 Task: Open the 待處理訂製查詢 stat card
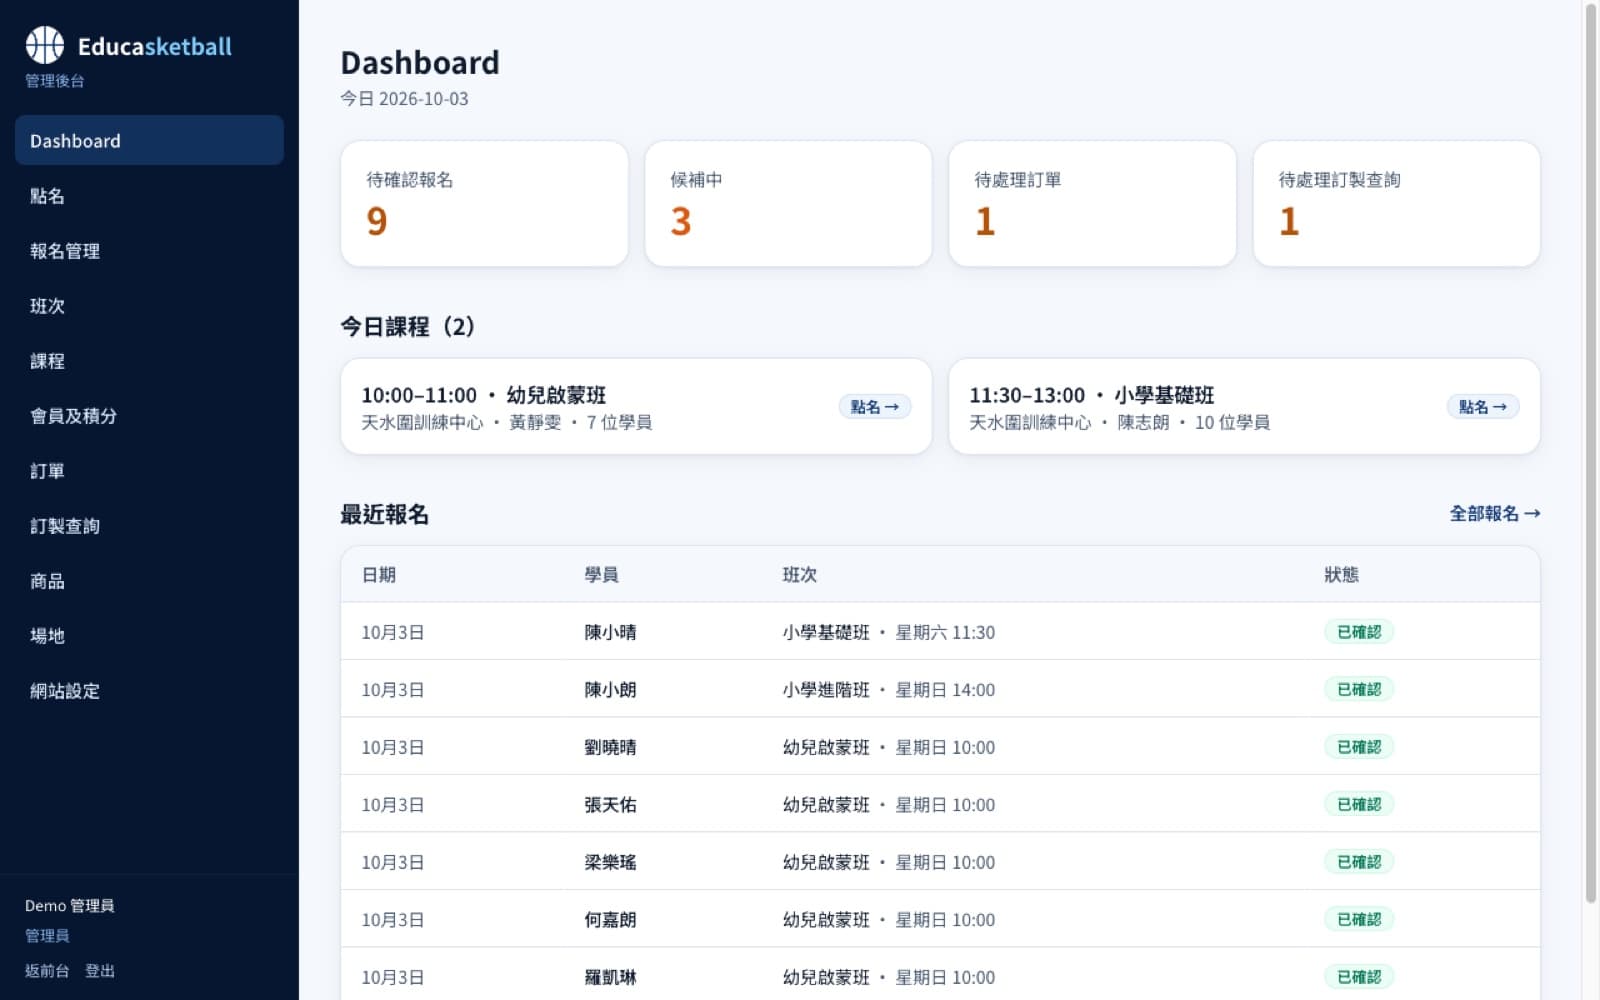[x=1396, y=203]
